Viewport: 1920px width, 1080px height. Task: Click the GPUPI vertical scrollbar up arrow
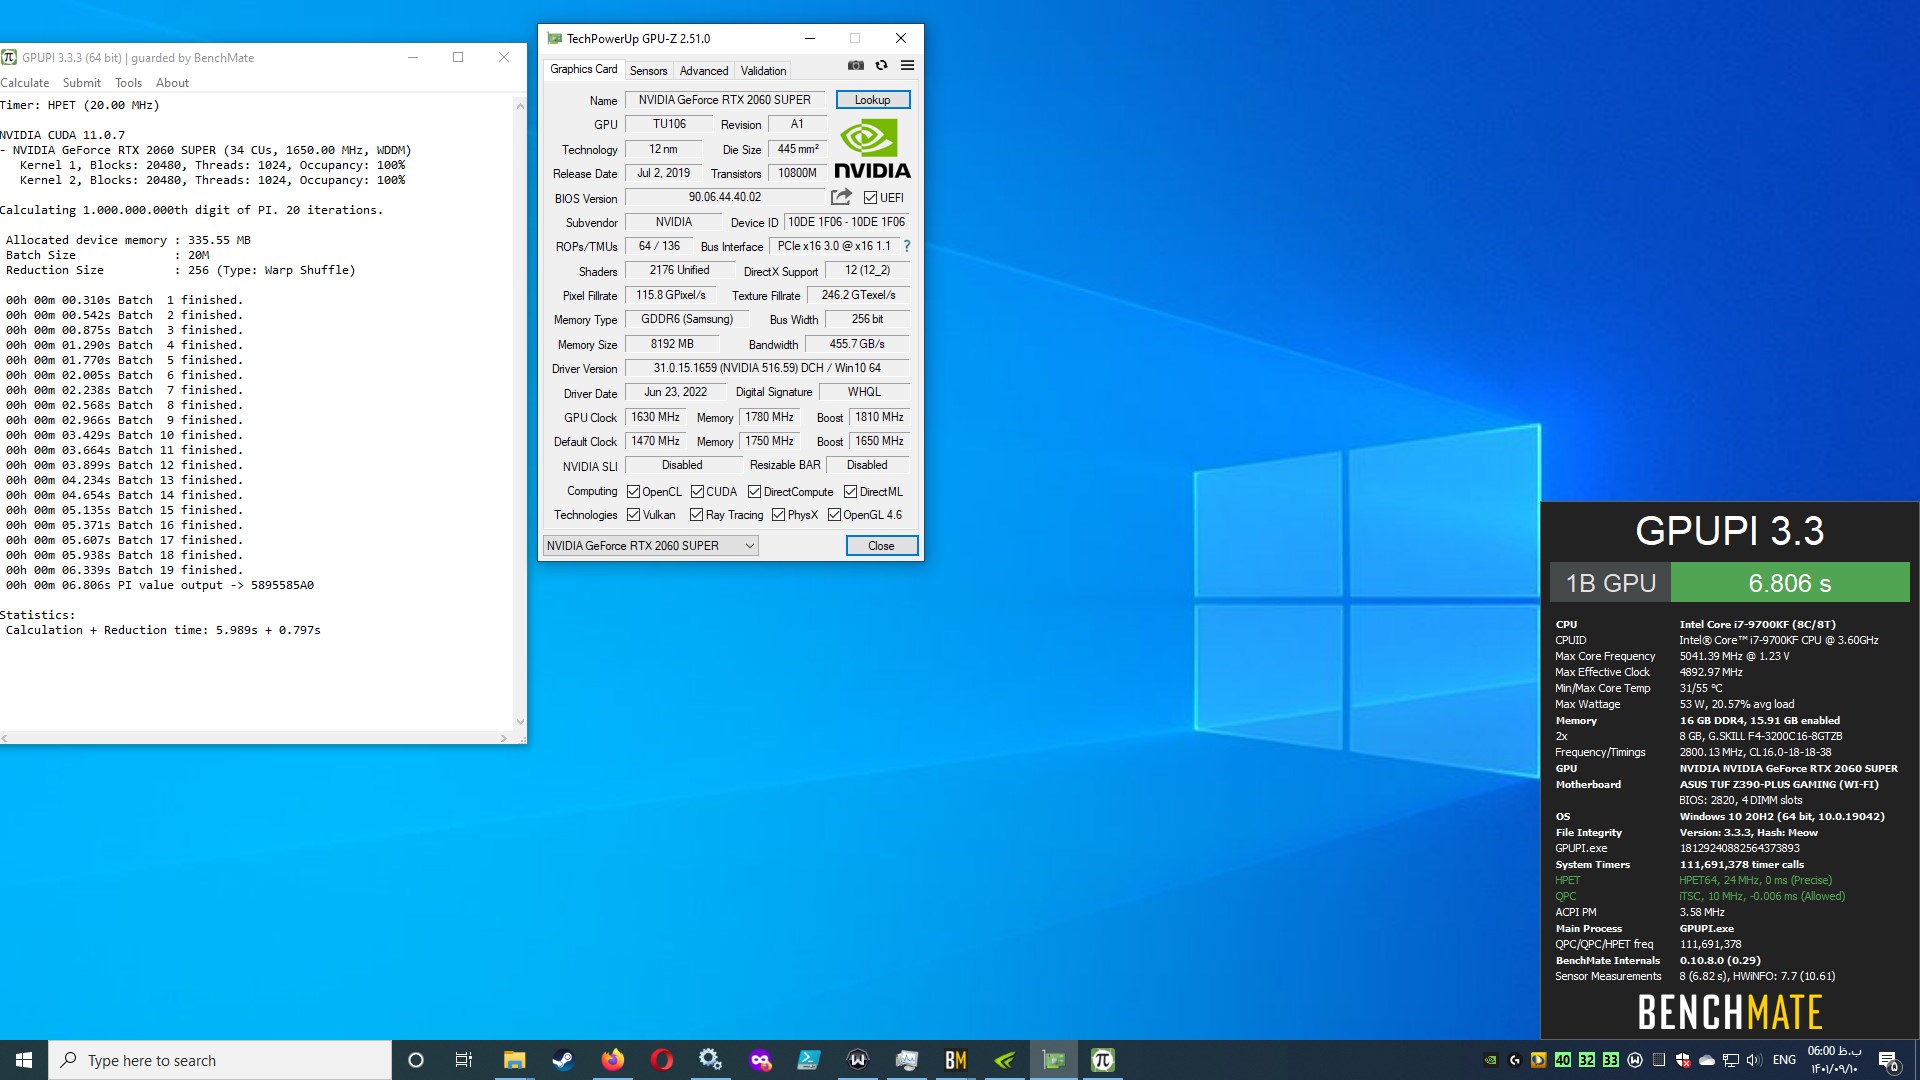click(x=520, y=105)
